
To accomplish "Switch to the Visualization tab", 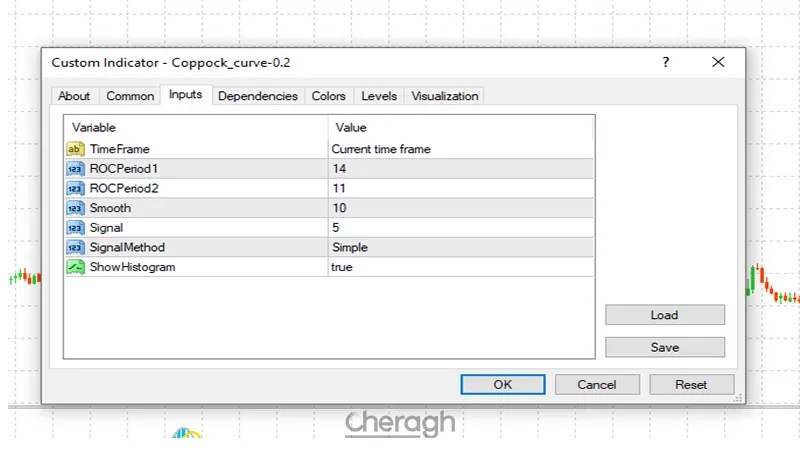I will 445,96.
